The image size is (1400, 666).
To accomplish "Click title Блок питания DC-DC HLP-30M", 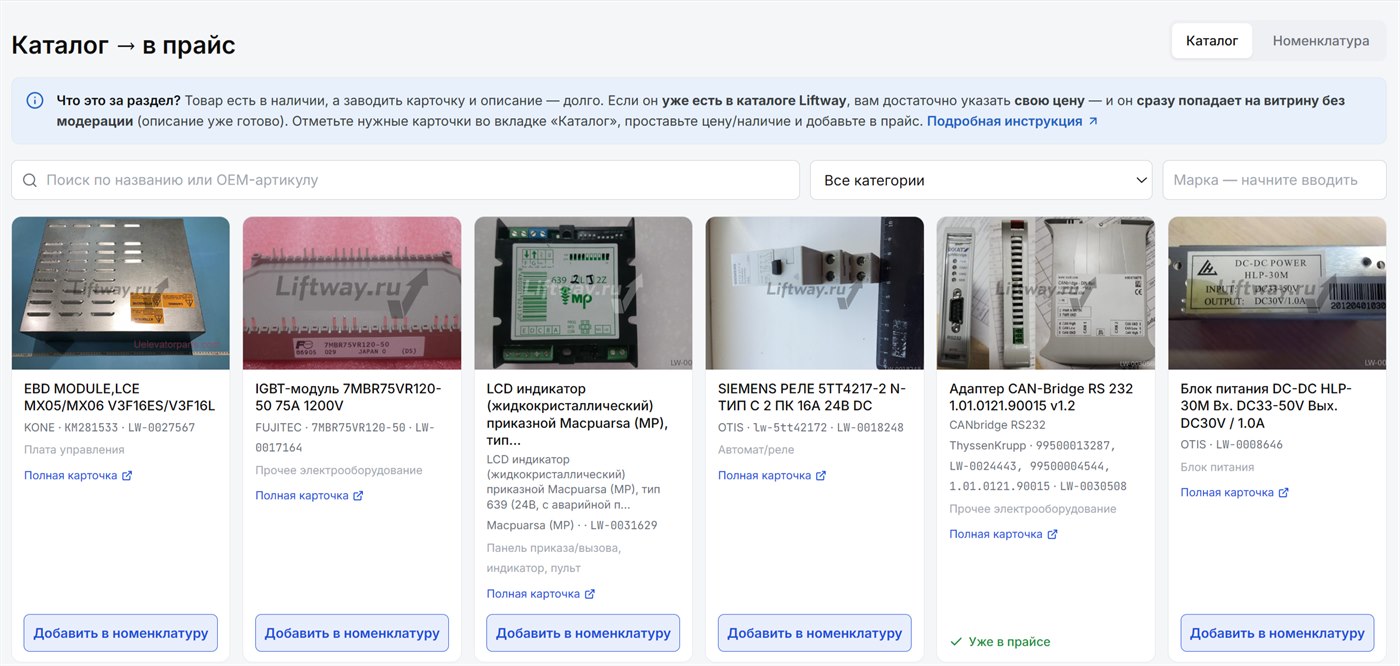I will click(x=1266, y=405).
